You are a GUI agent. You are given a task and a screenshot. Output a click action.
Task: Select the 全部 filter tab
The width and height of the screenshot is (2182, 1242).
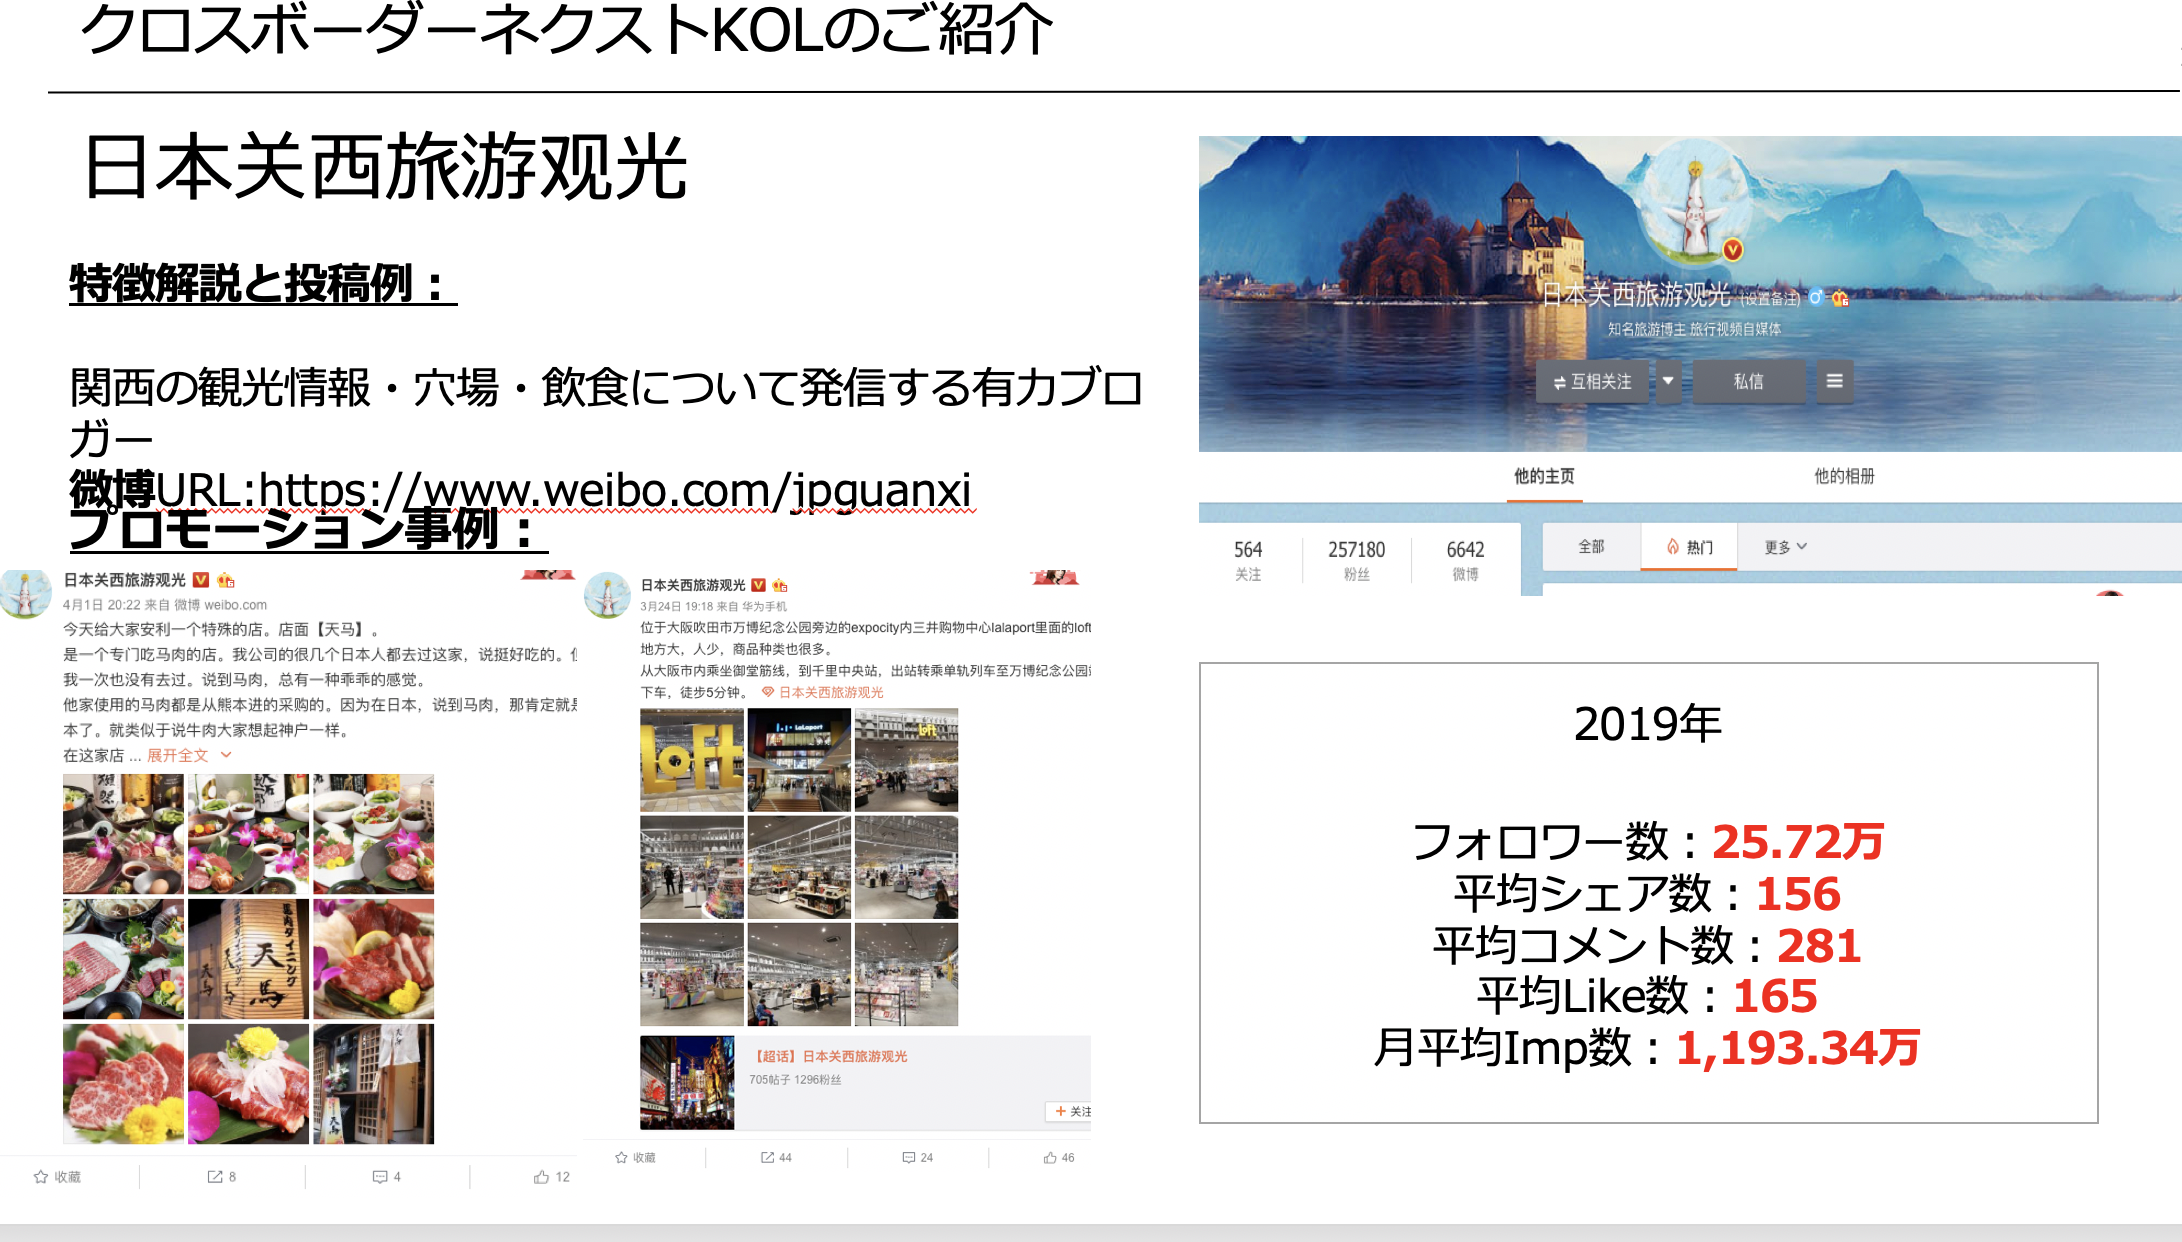(x=1591, y=547)
